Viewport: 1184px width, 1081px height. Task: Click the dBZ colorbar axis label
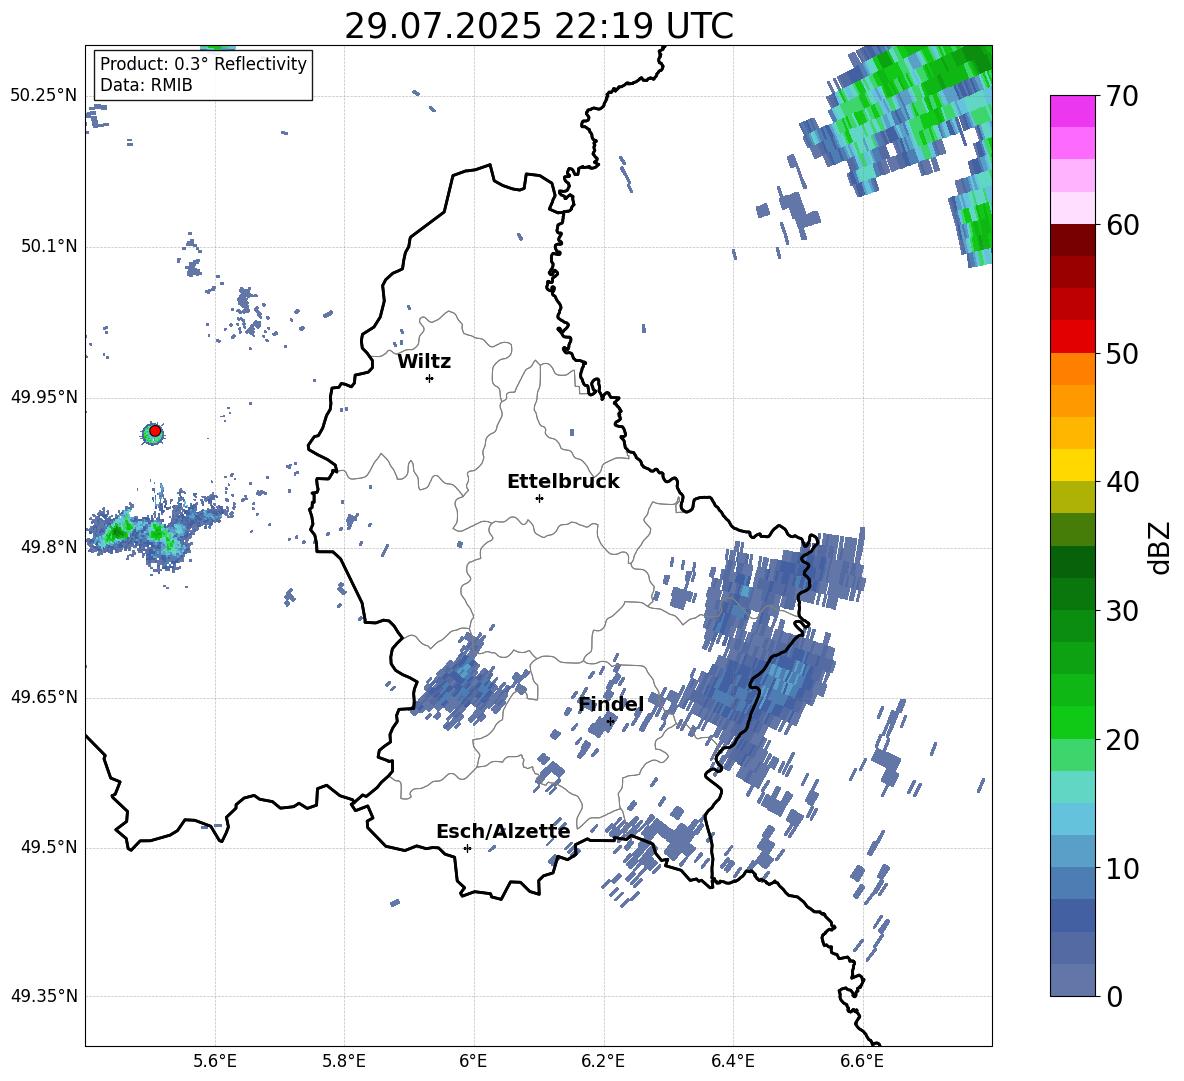[x=1160, y=547]
